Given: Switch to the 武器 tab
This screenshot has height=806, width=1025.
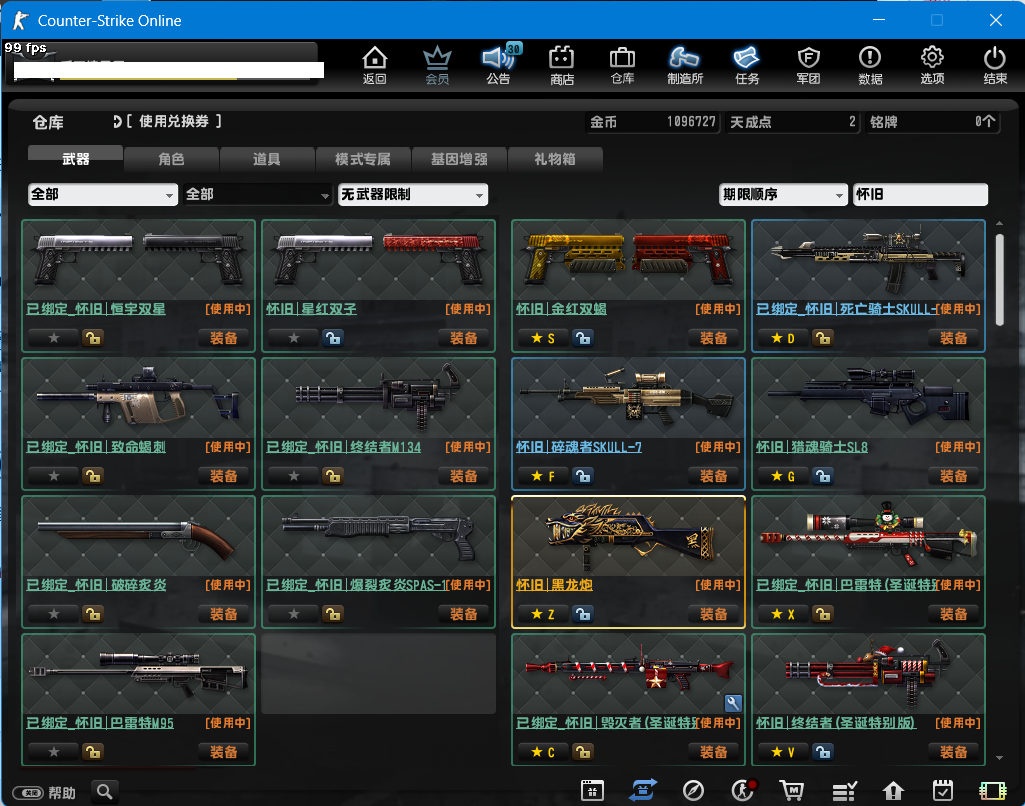Looking at the screenshot, I should click(x=76, y=159).
